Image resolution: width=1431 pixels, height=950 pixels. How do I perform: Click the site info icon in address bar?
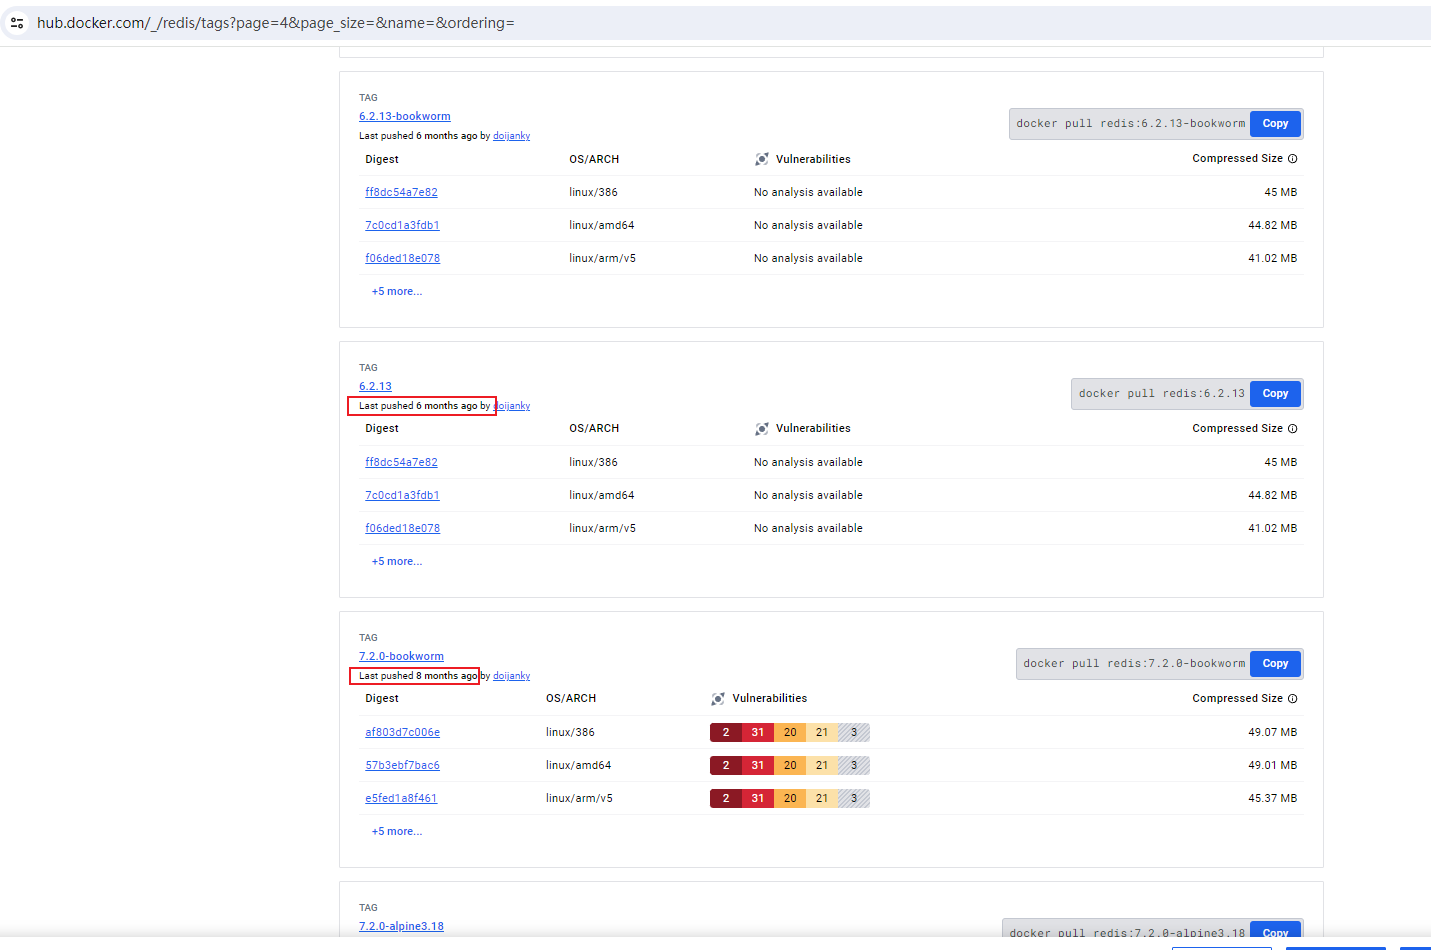(x=17, y=22)
